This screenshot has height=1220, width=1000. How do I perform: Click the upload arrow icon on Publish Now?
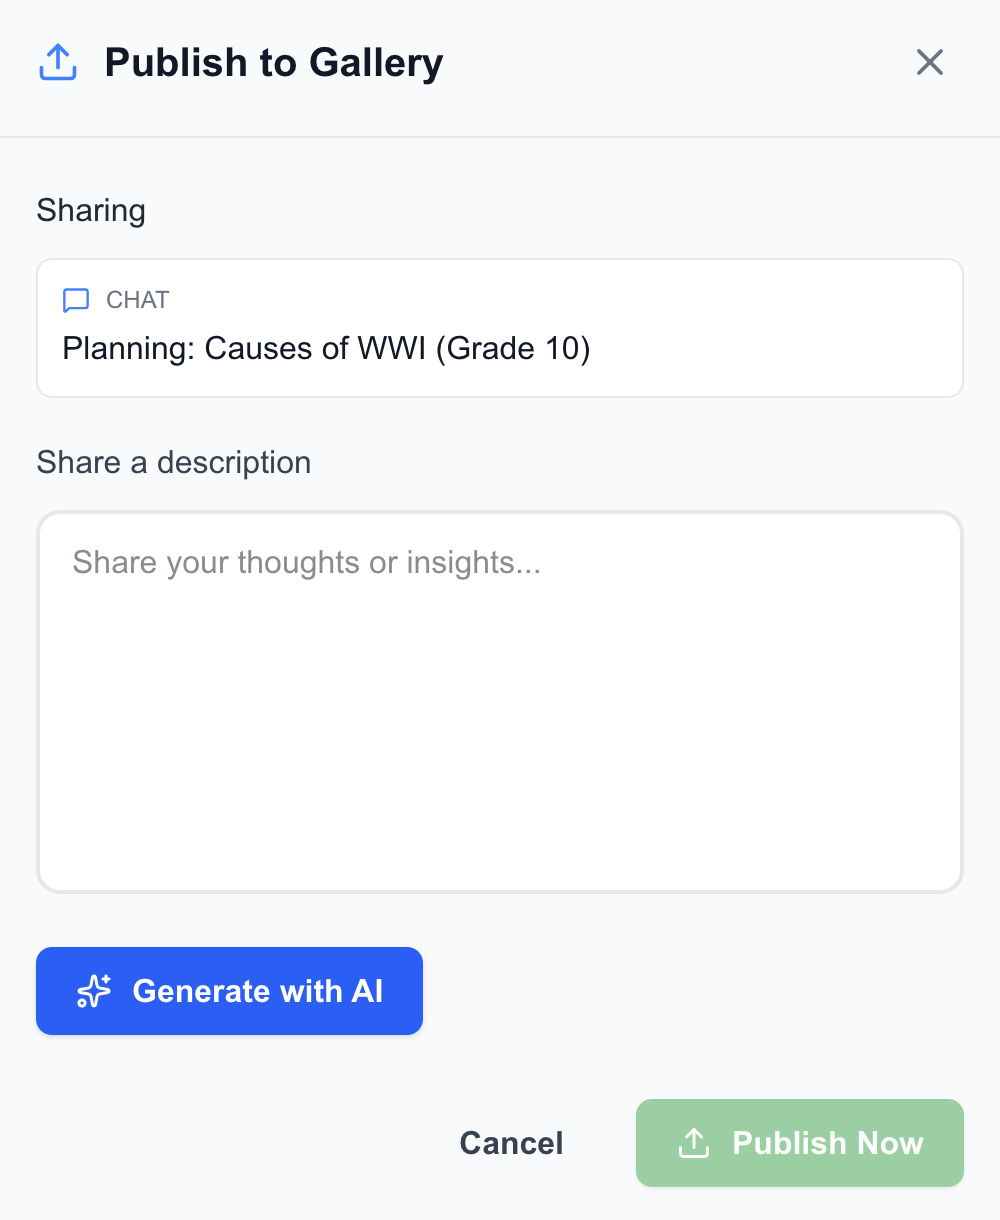coord(693,1143)
